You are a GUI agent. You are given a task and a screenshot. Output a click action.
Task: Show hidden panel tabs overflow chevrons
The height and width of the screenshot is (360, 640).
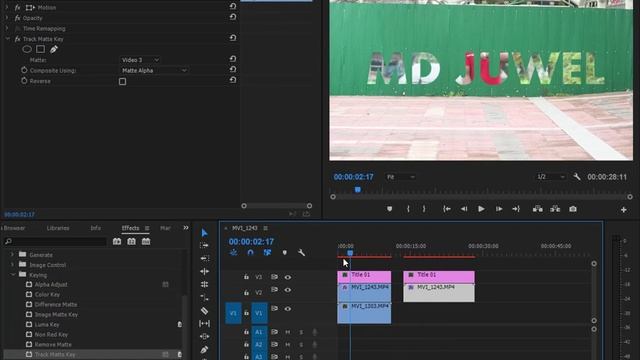point(186,228)
